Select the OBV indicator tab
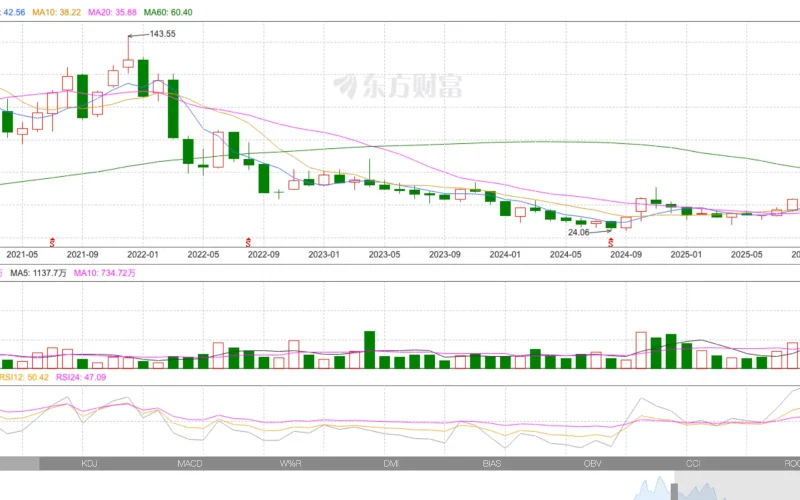800x500 pixels. click(593, 464)
